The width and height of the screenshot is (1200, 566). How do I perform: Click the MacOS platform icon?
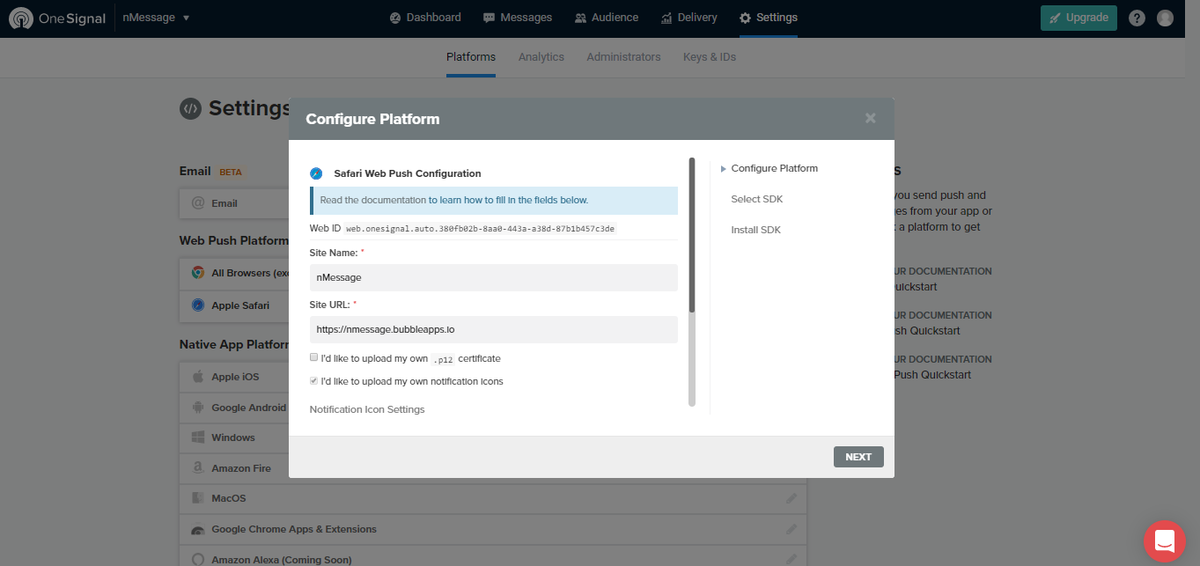click(198, 498)
